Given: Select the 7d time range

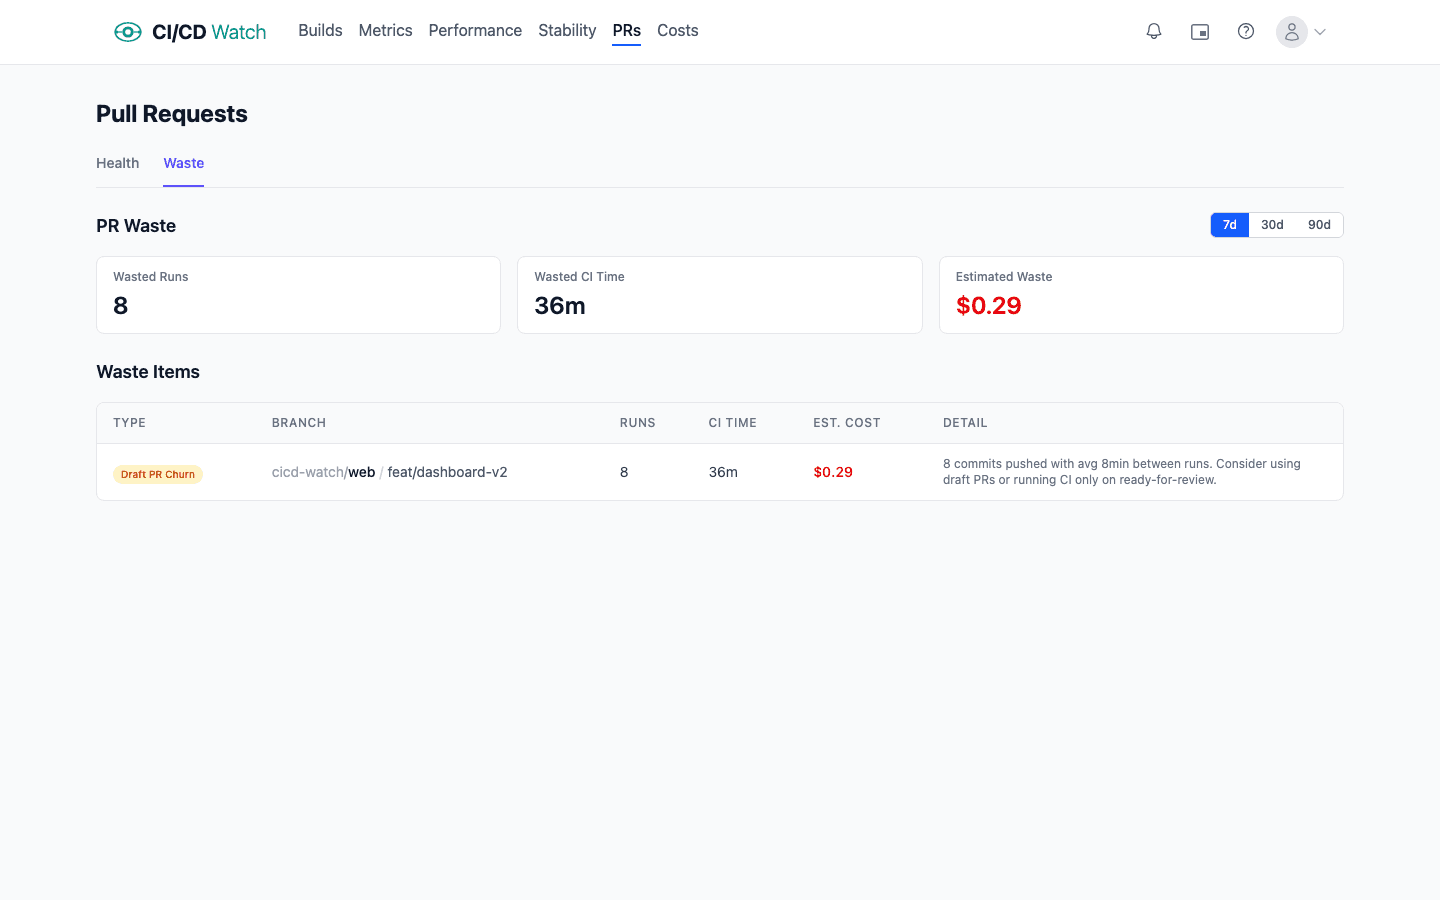Looking at the screenshot, I should point(1229,225).
